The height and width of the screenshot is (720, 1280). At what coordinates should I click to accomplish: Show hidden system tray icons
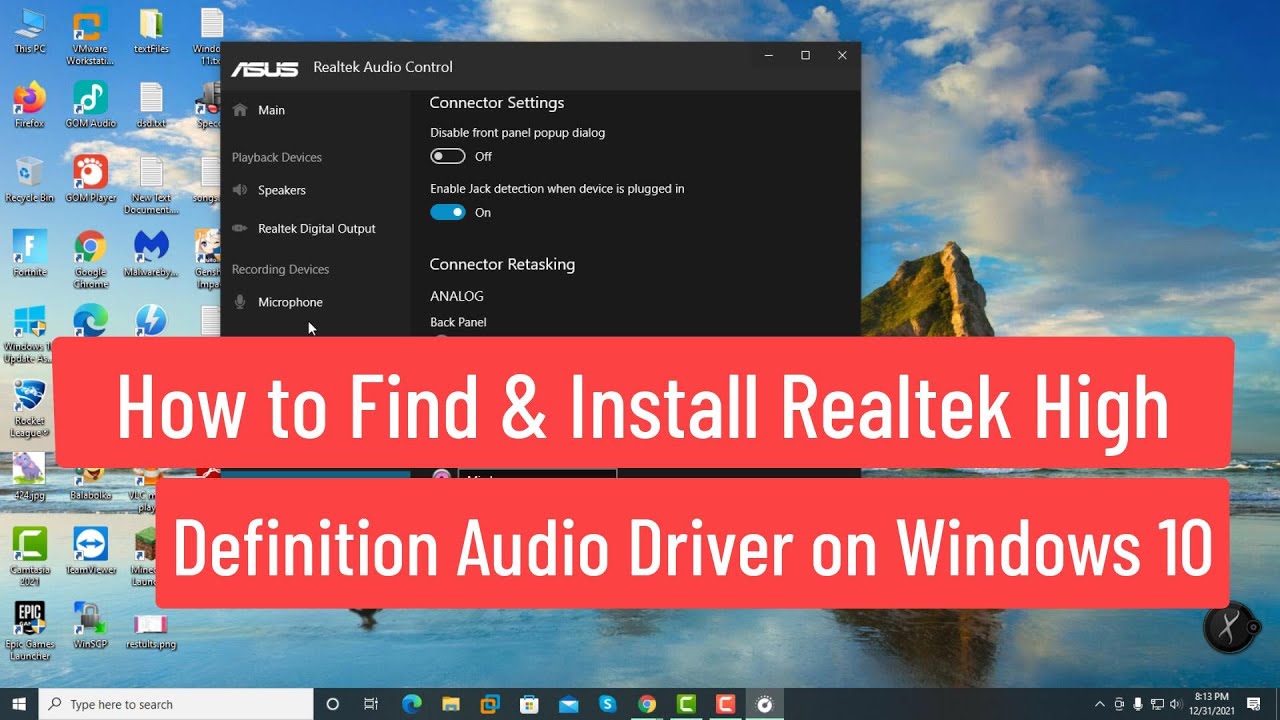click(x=1100, y=704)
